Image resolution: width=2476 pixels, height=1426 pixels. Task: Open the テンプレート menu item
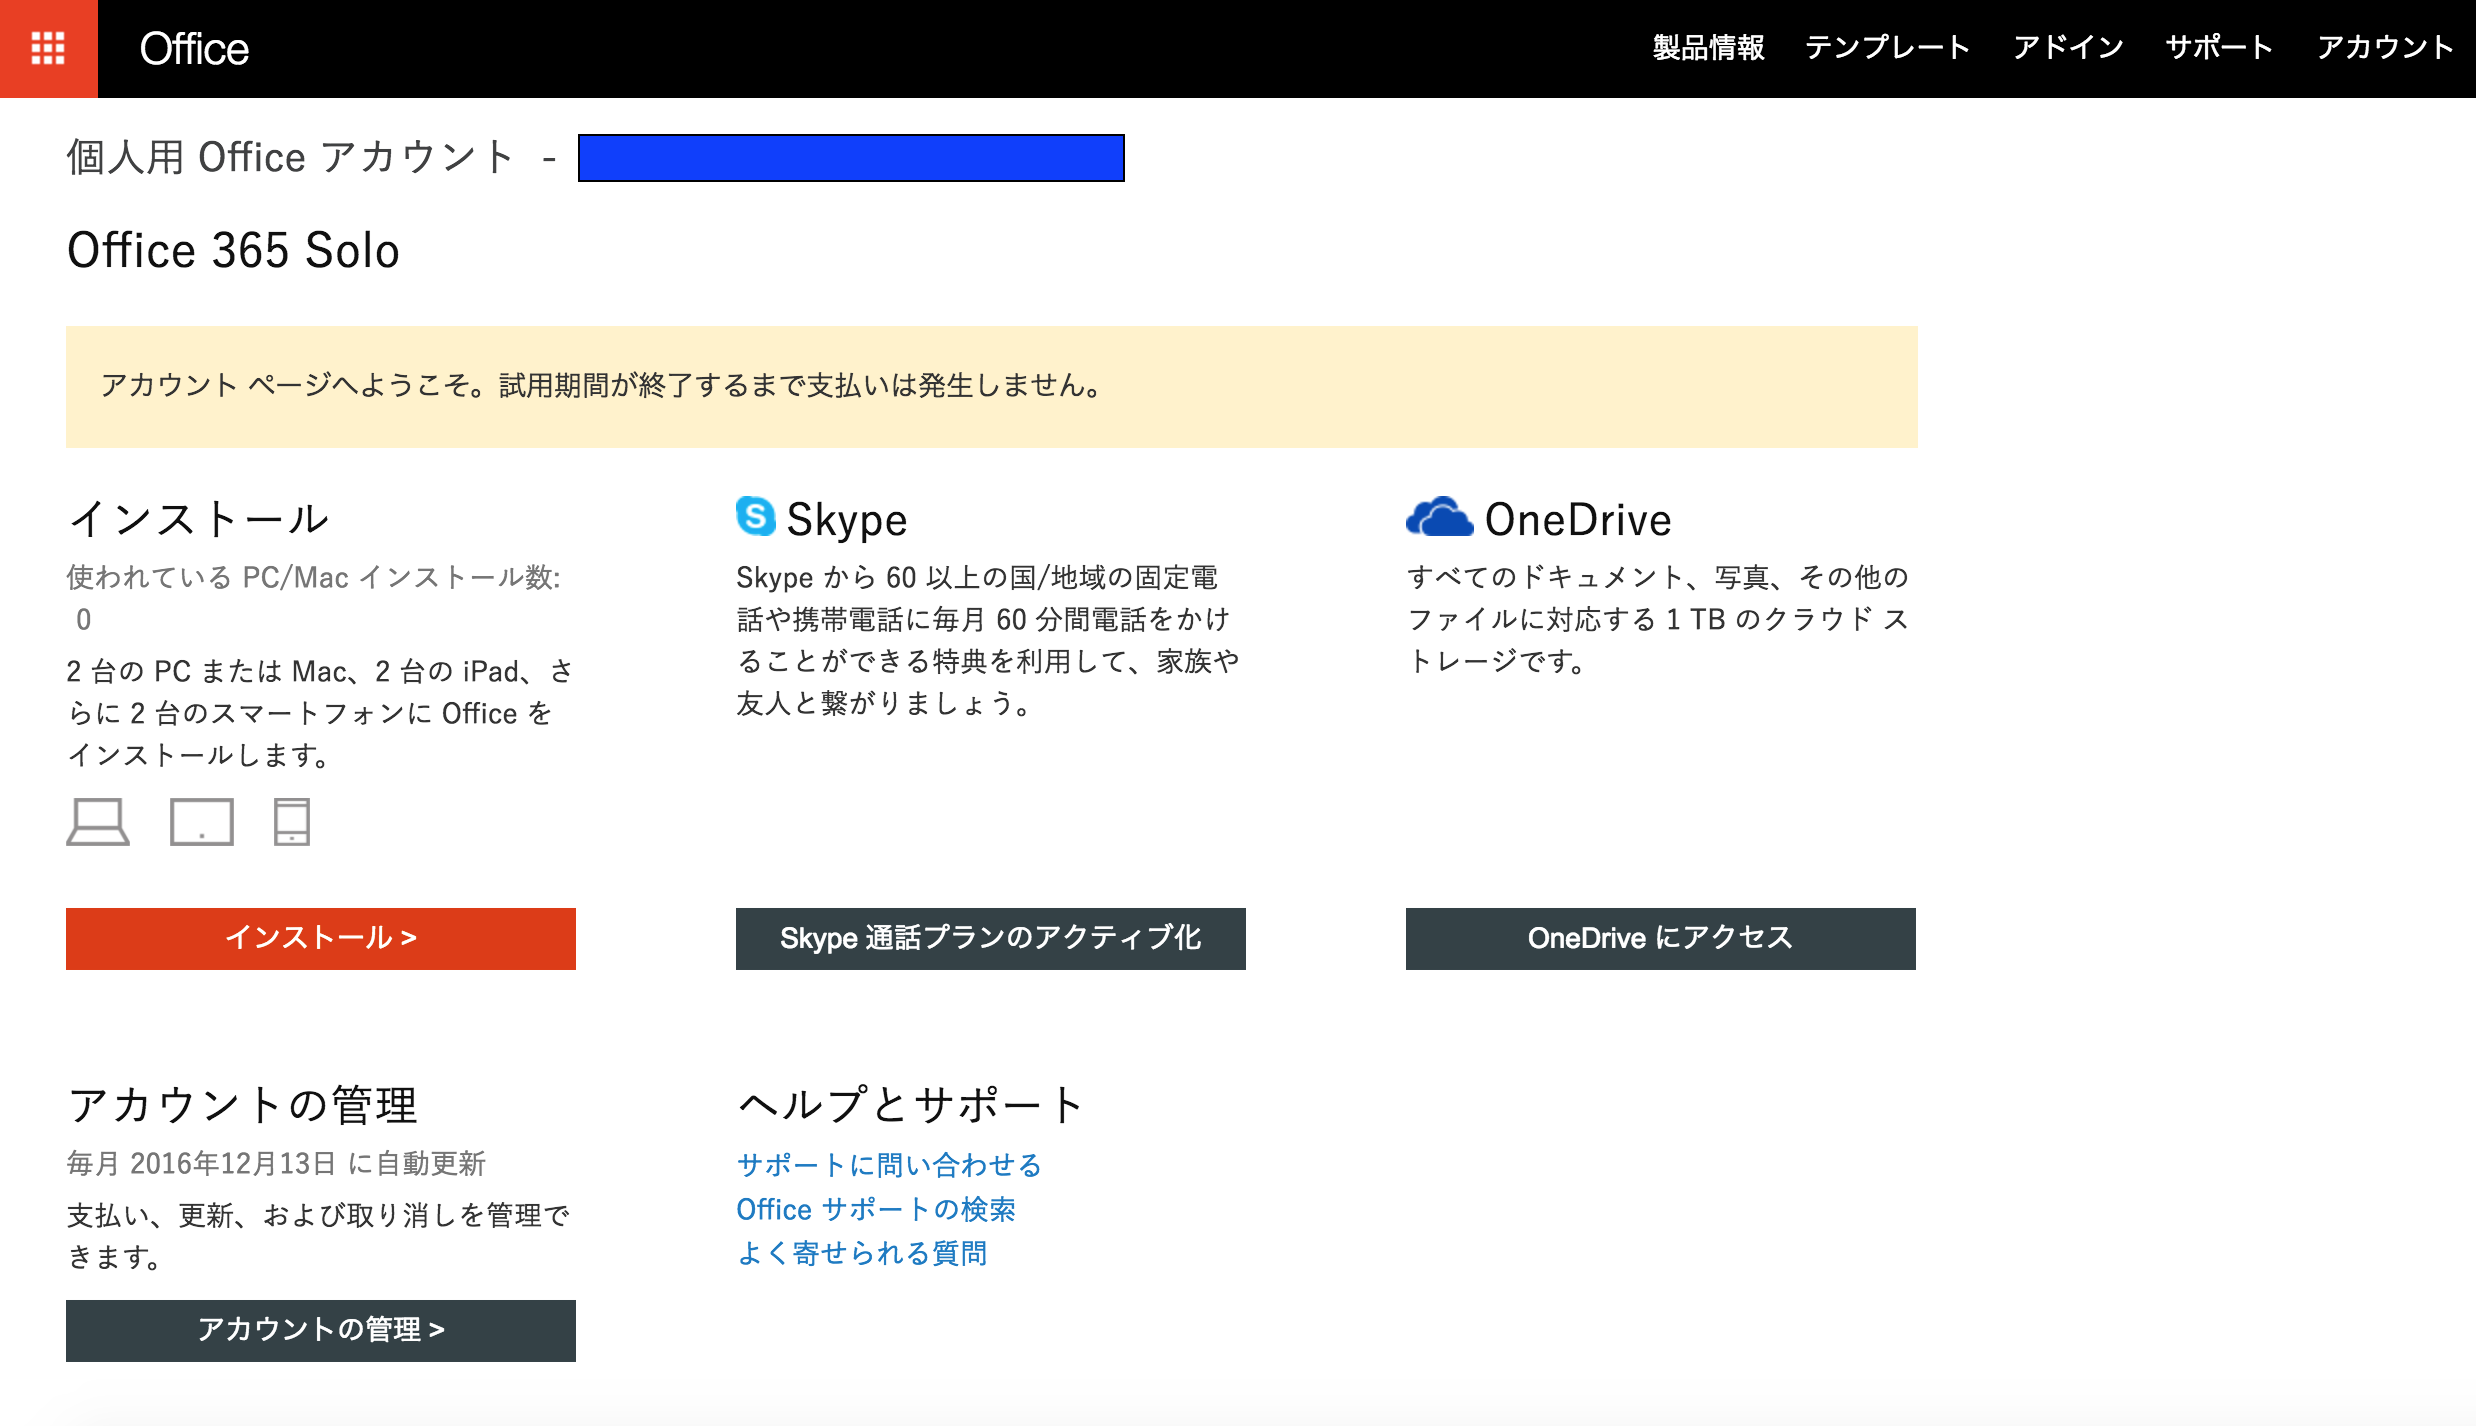click(1888, 47)
